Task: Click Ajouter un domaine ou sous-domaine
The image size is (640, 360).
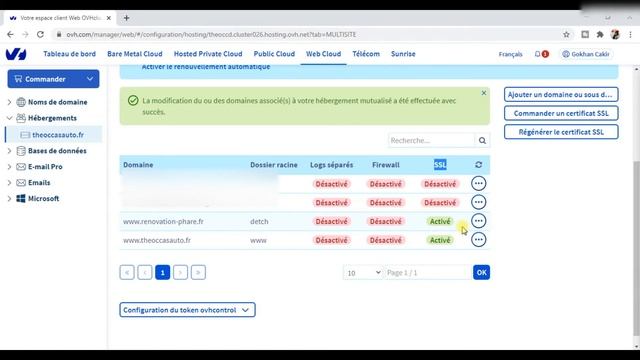Action: (x=561, y=94)
